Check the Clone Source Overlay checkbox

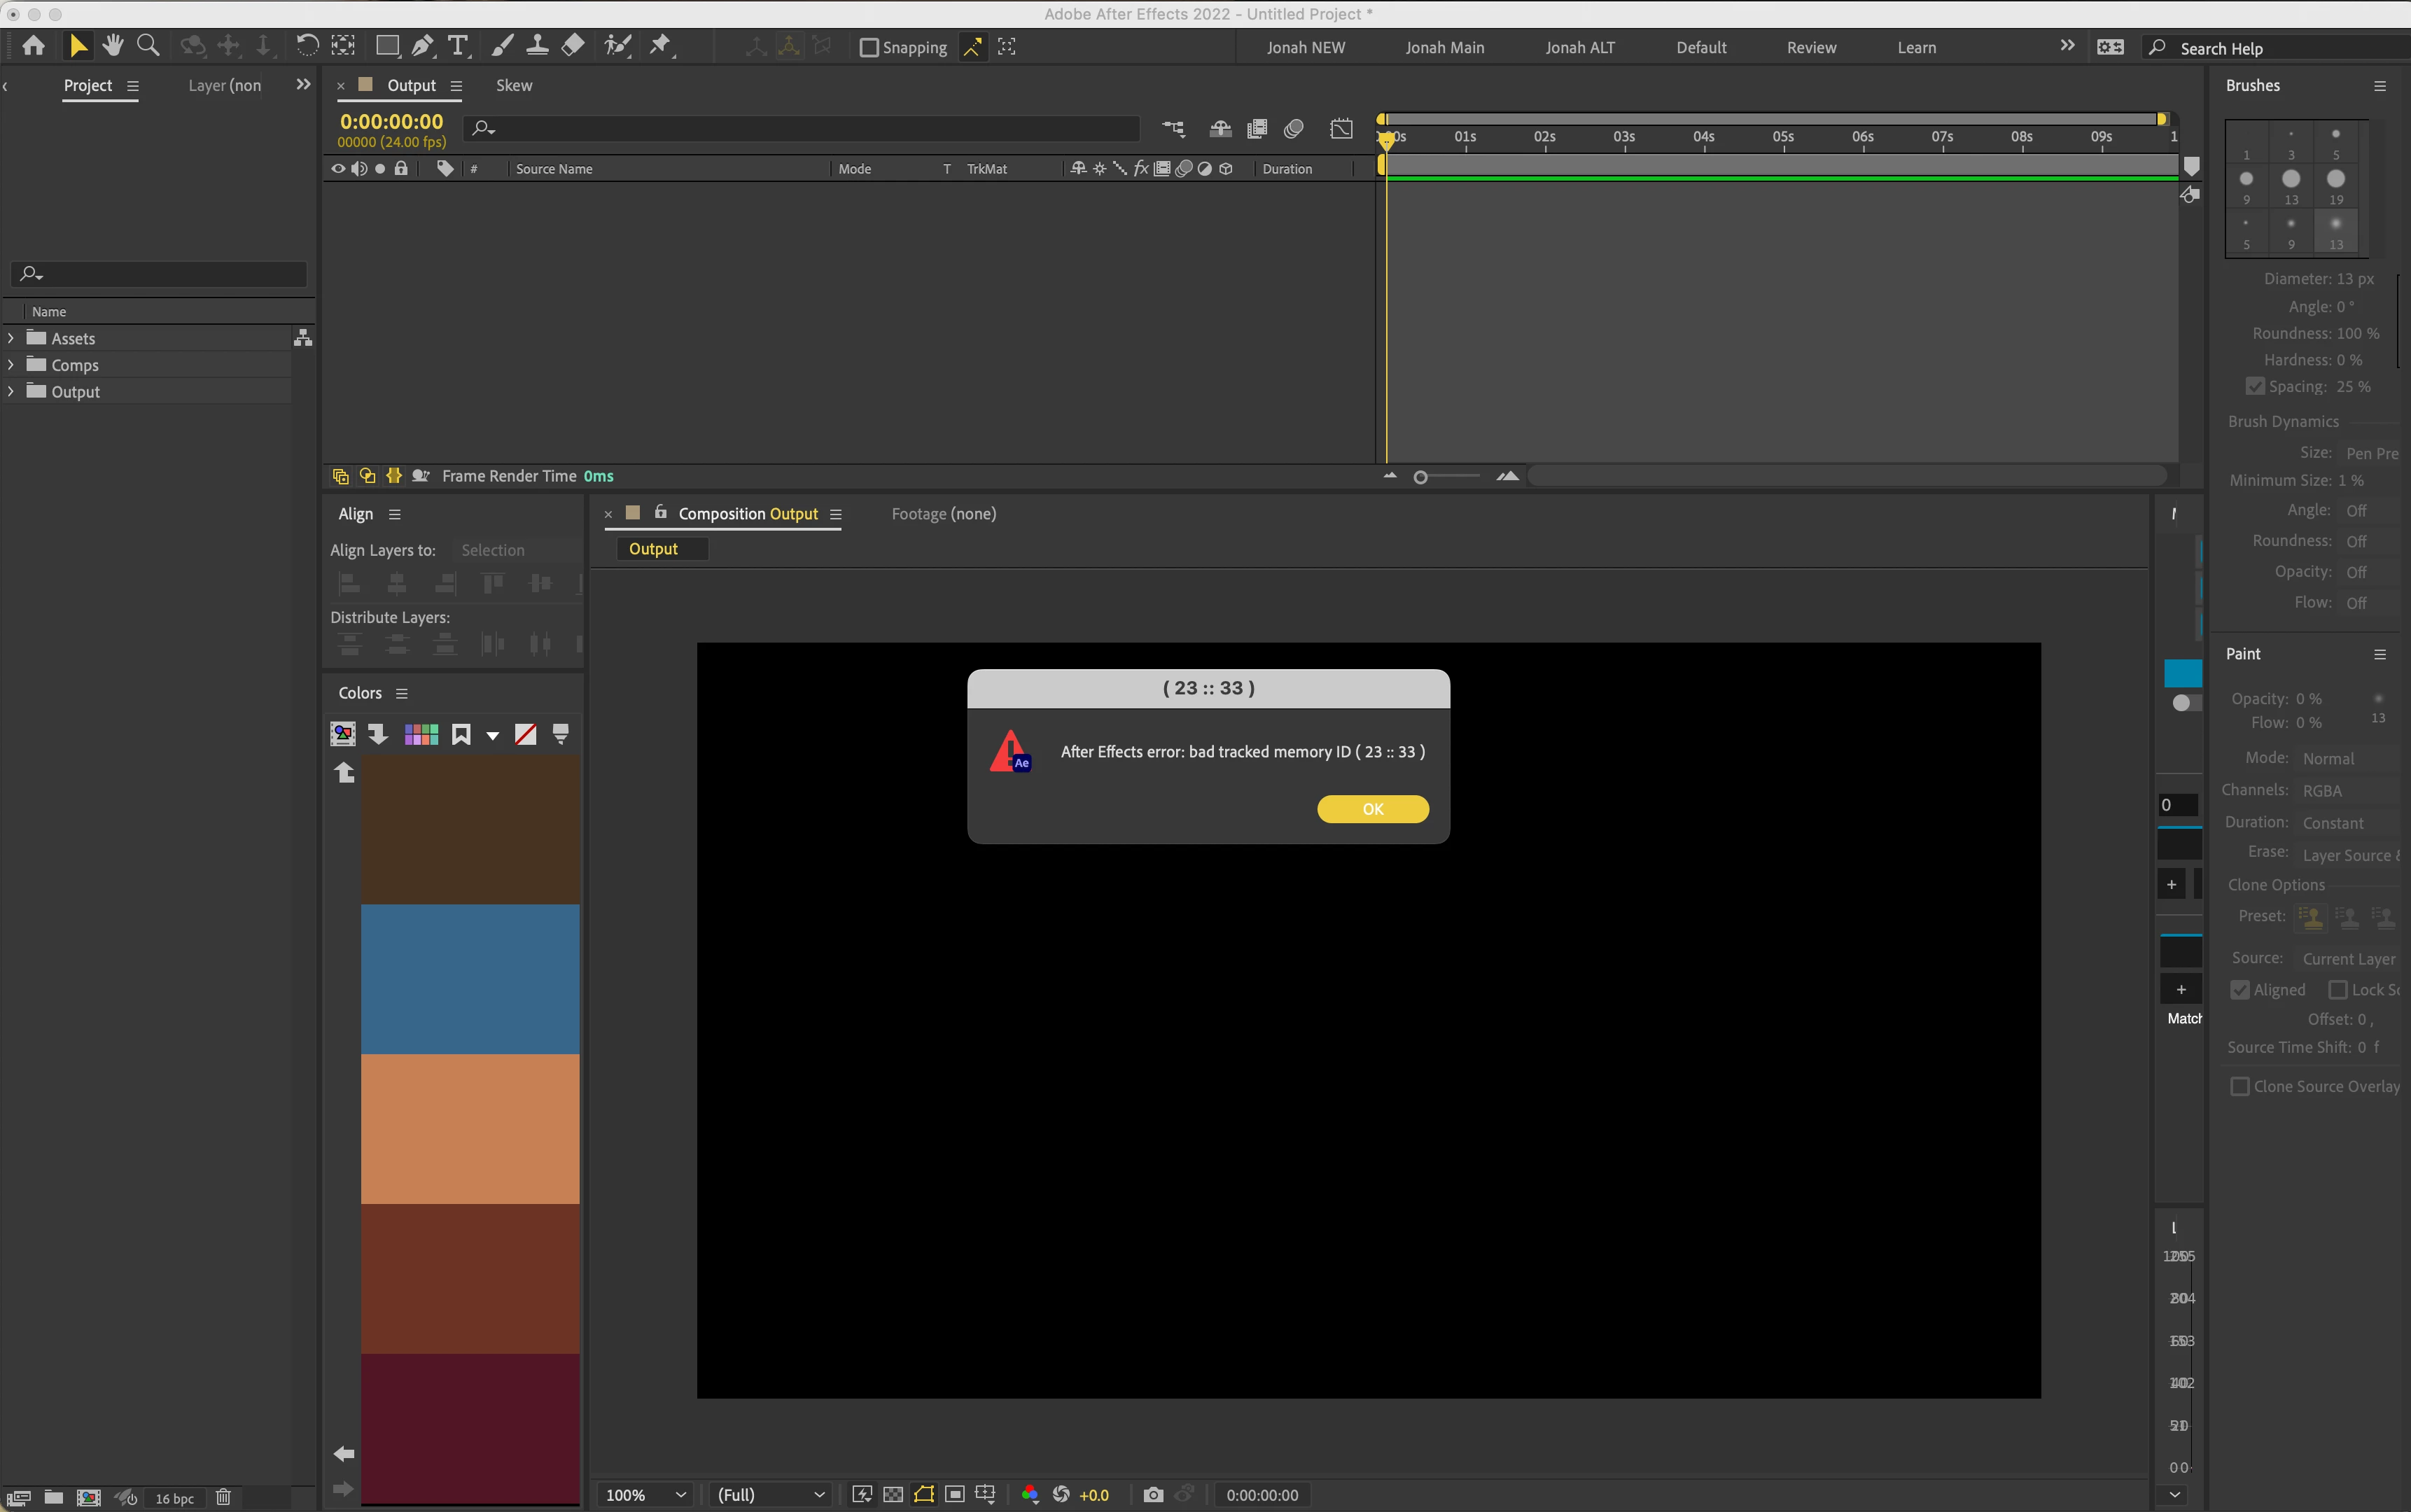2240,1086
